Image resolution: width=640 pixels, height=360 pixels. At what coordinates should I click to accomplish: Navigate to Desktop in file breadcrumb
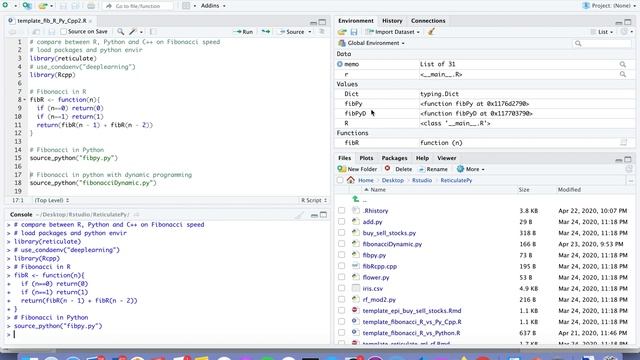[392, 180]
